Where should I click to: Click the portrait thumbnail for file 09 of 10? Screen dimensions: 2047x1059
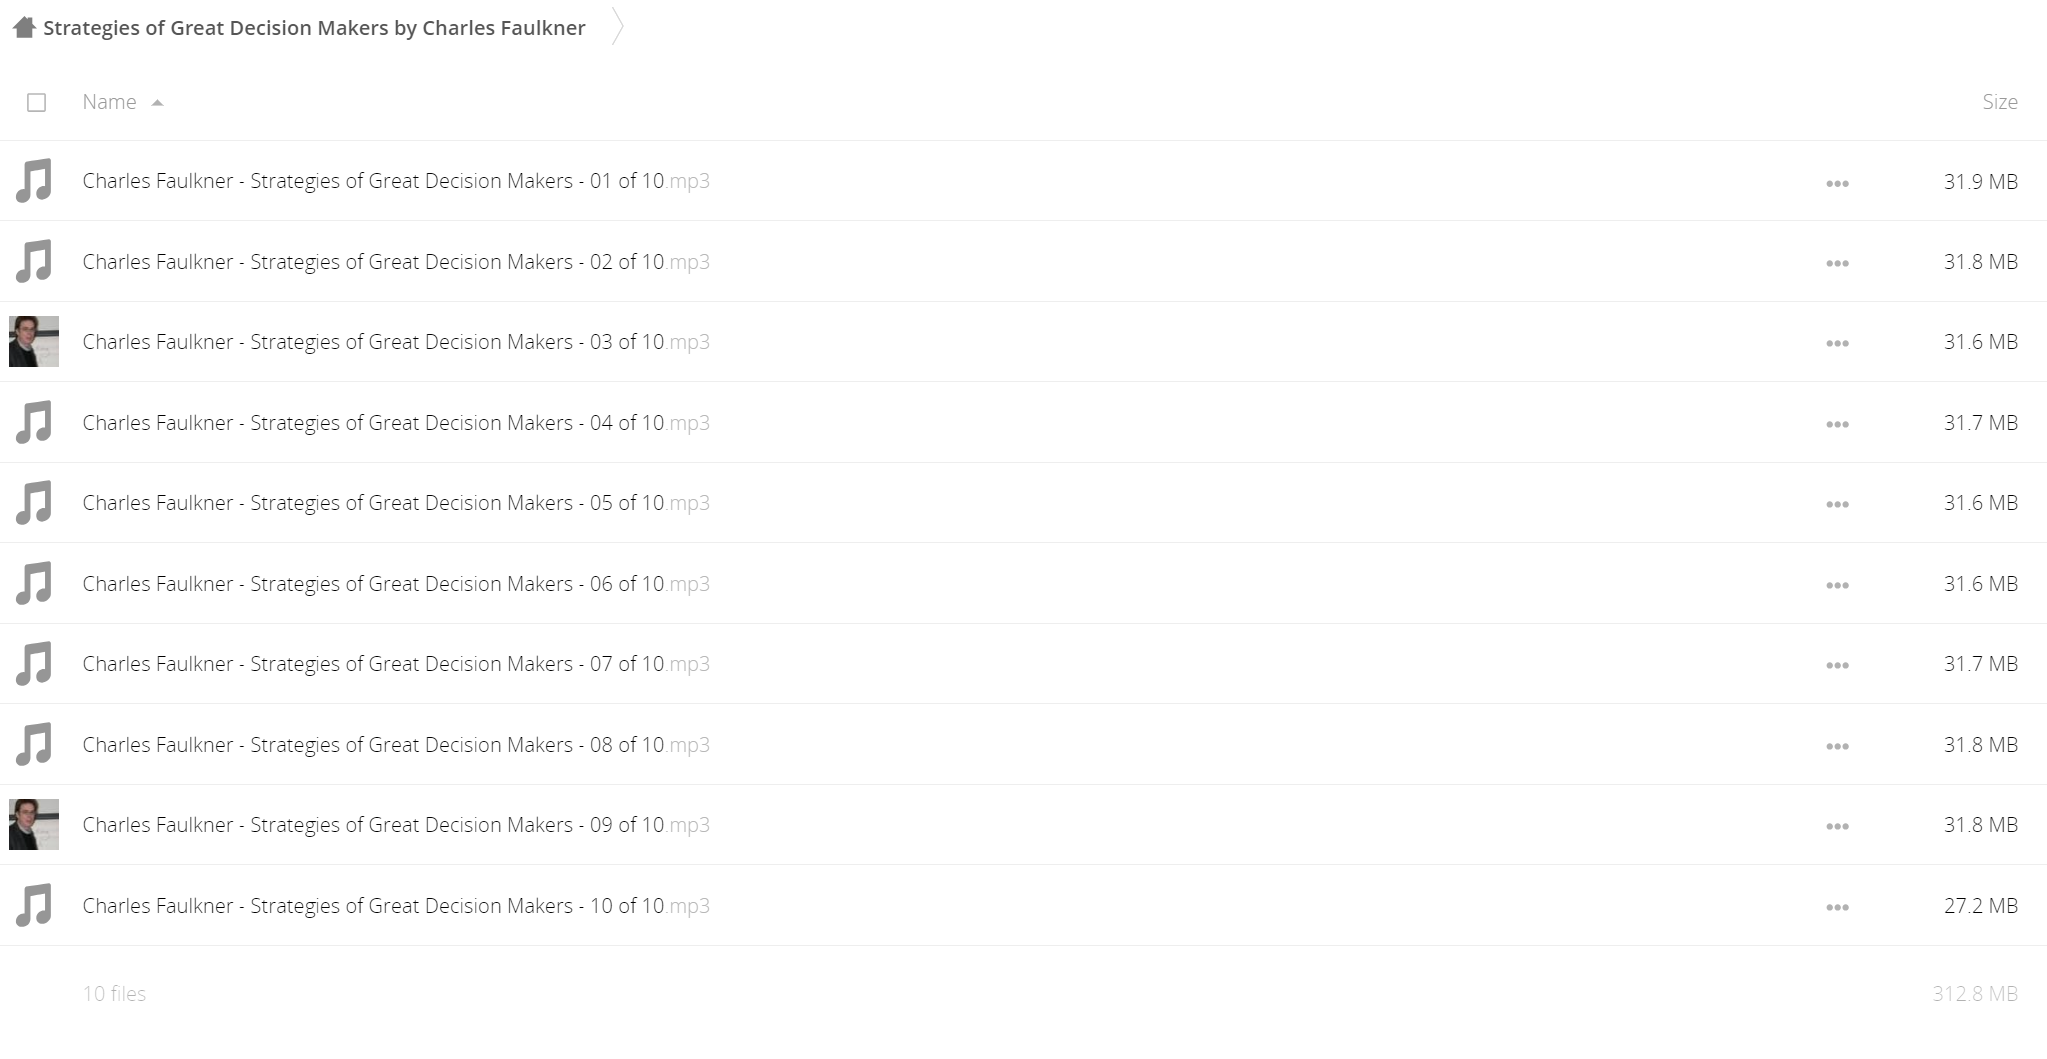pyautogui.click(x=34, y=824)
